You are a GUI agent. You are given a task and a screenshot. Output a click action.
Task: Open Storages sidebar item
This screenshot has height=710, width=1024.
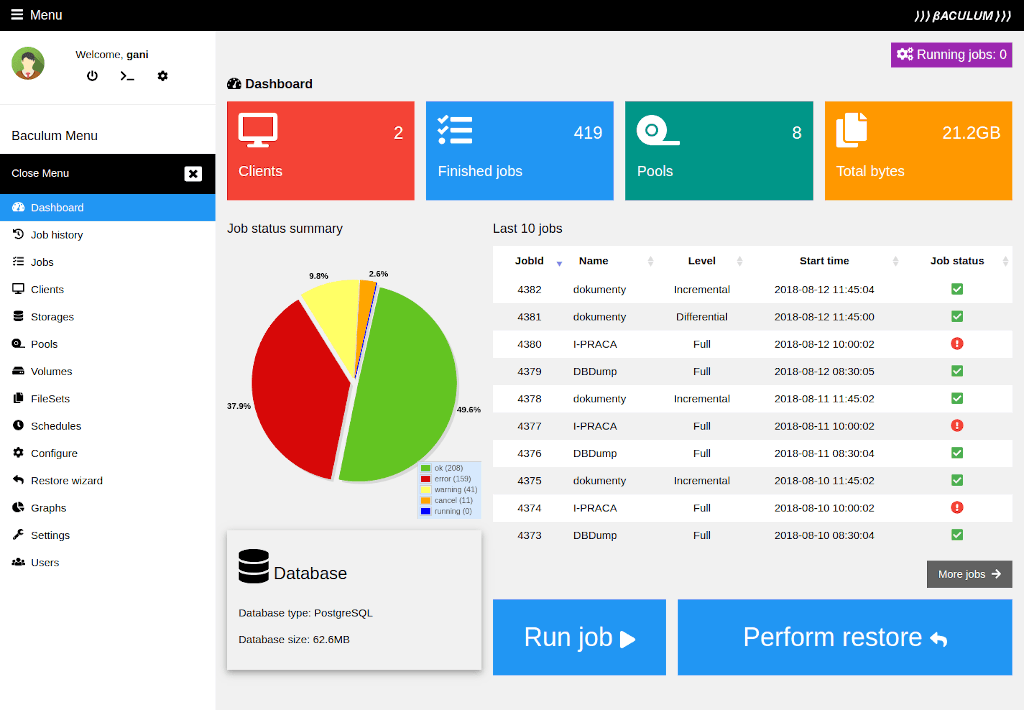(108, 317)
